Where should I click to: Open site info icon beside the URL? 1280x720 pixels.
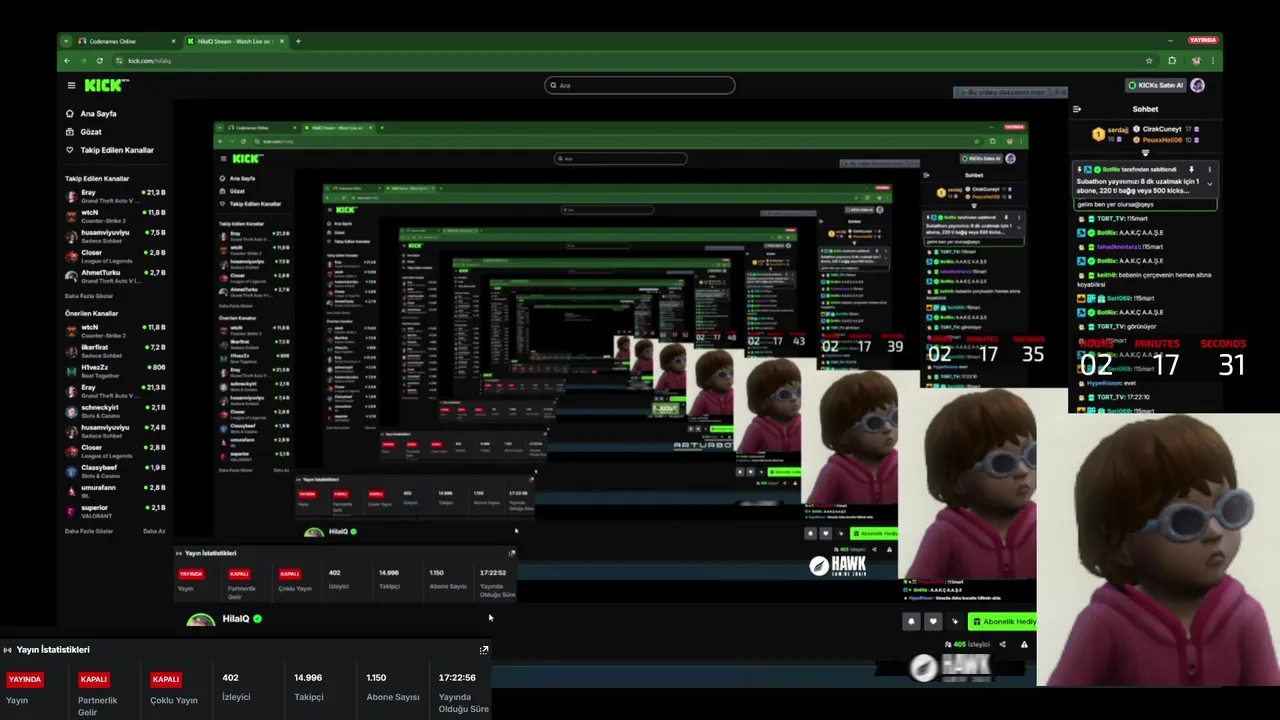click(x=120, y=61)
